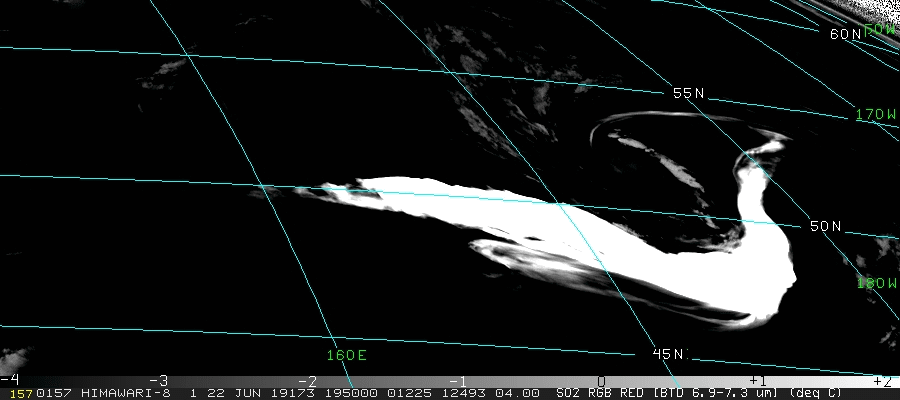Screen dimensions: 900x400
Task: Click the 0 mark on color scale
Action: [x=601, y=381]
